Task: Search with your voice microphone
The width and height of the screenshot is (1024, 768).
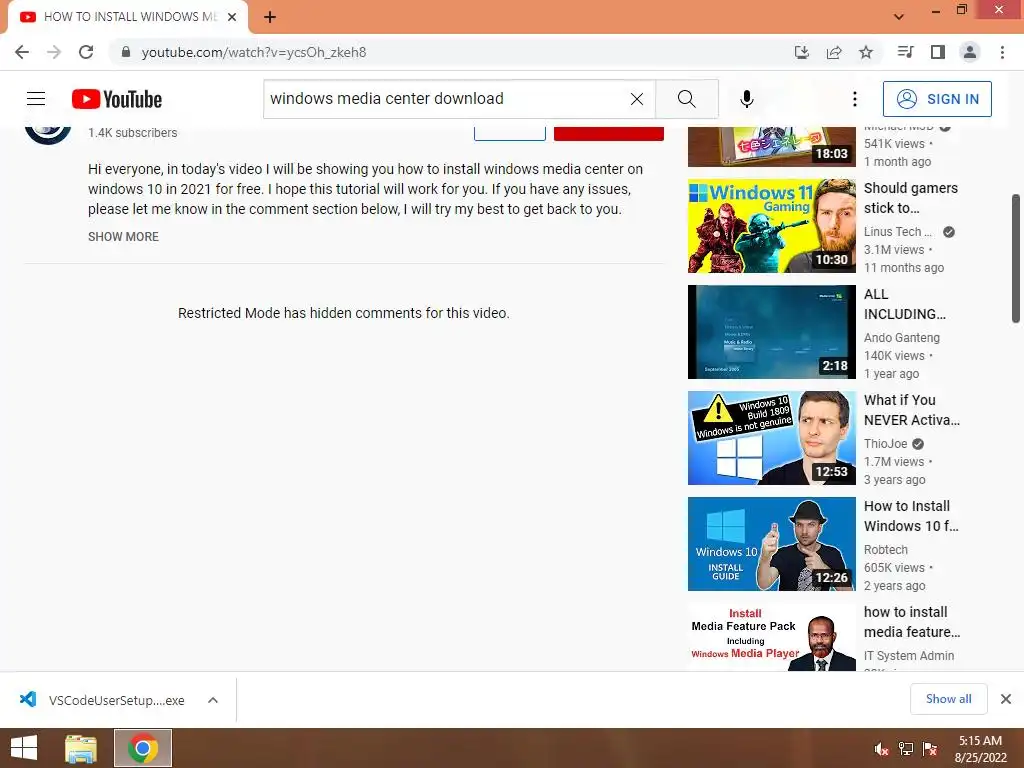Action: pos(747,99)
